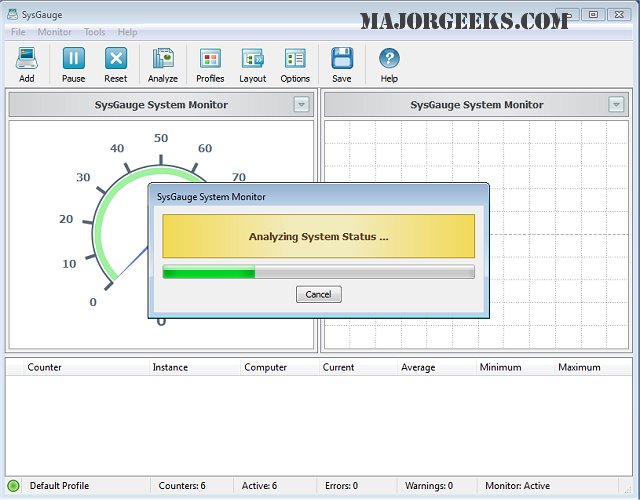Click the green status indicator in status bar
The height and width of the screenshot is (500, 640).
click(x=13, y=486)
